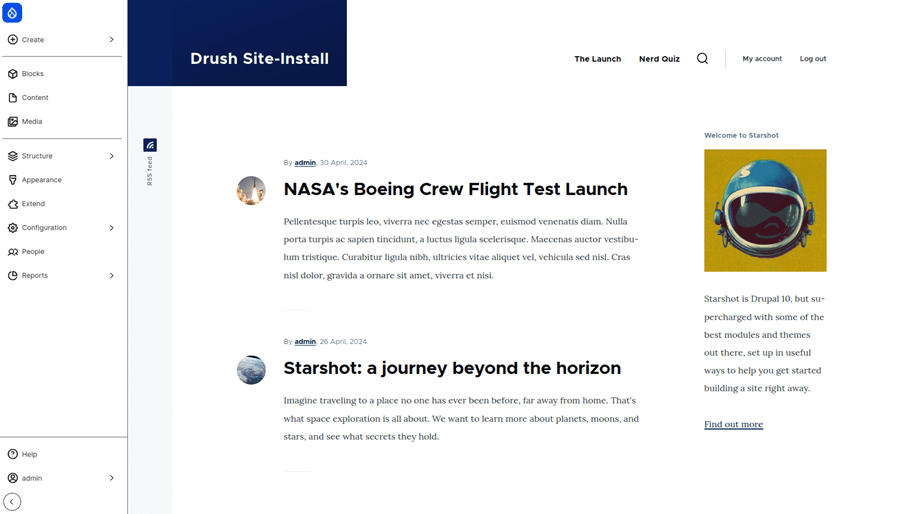Click the Drush Site-Install site title
The width and height of the screenshot is (900, 514).
pos(259,59)
